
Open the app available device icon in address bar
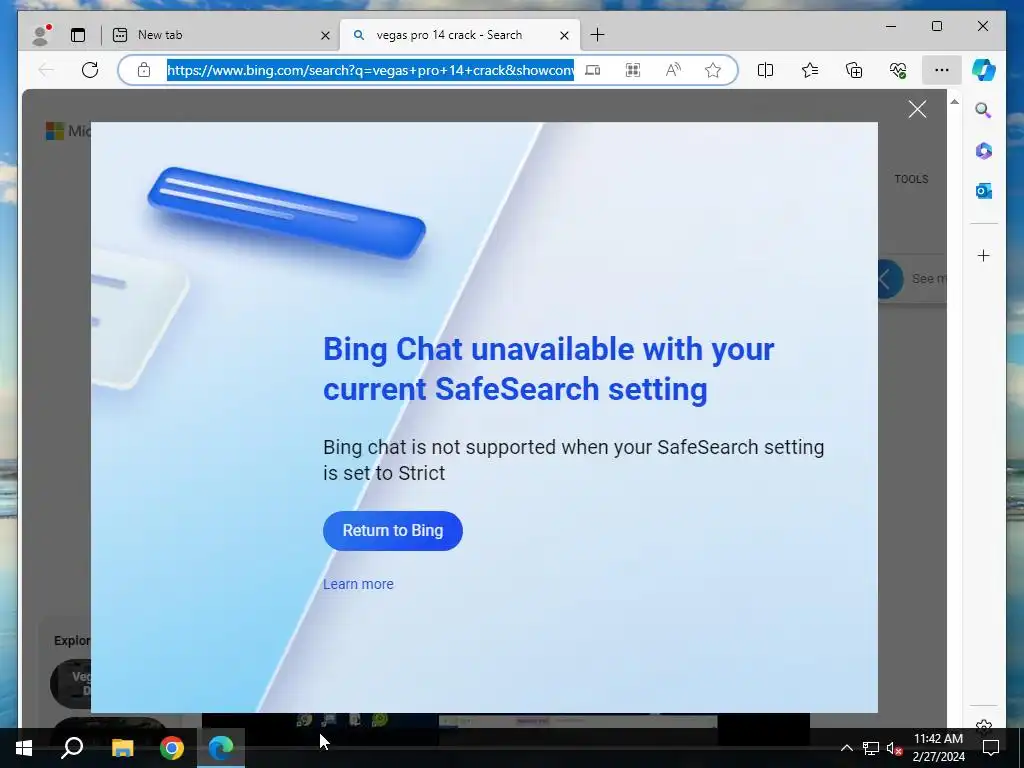[592, 70]
